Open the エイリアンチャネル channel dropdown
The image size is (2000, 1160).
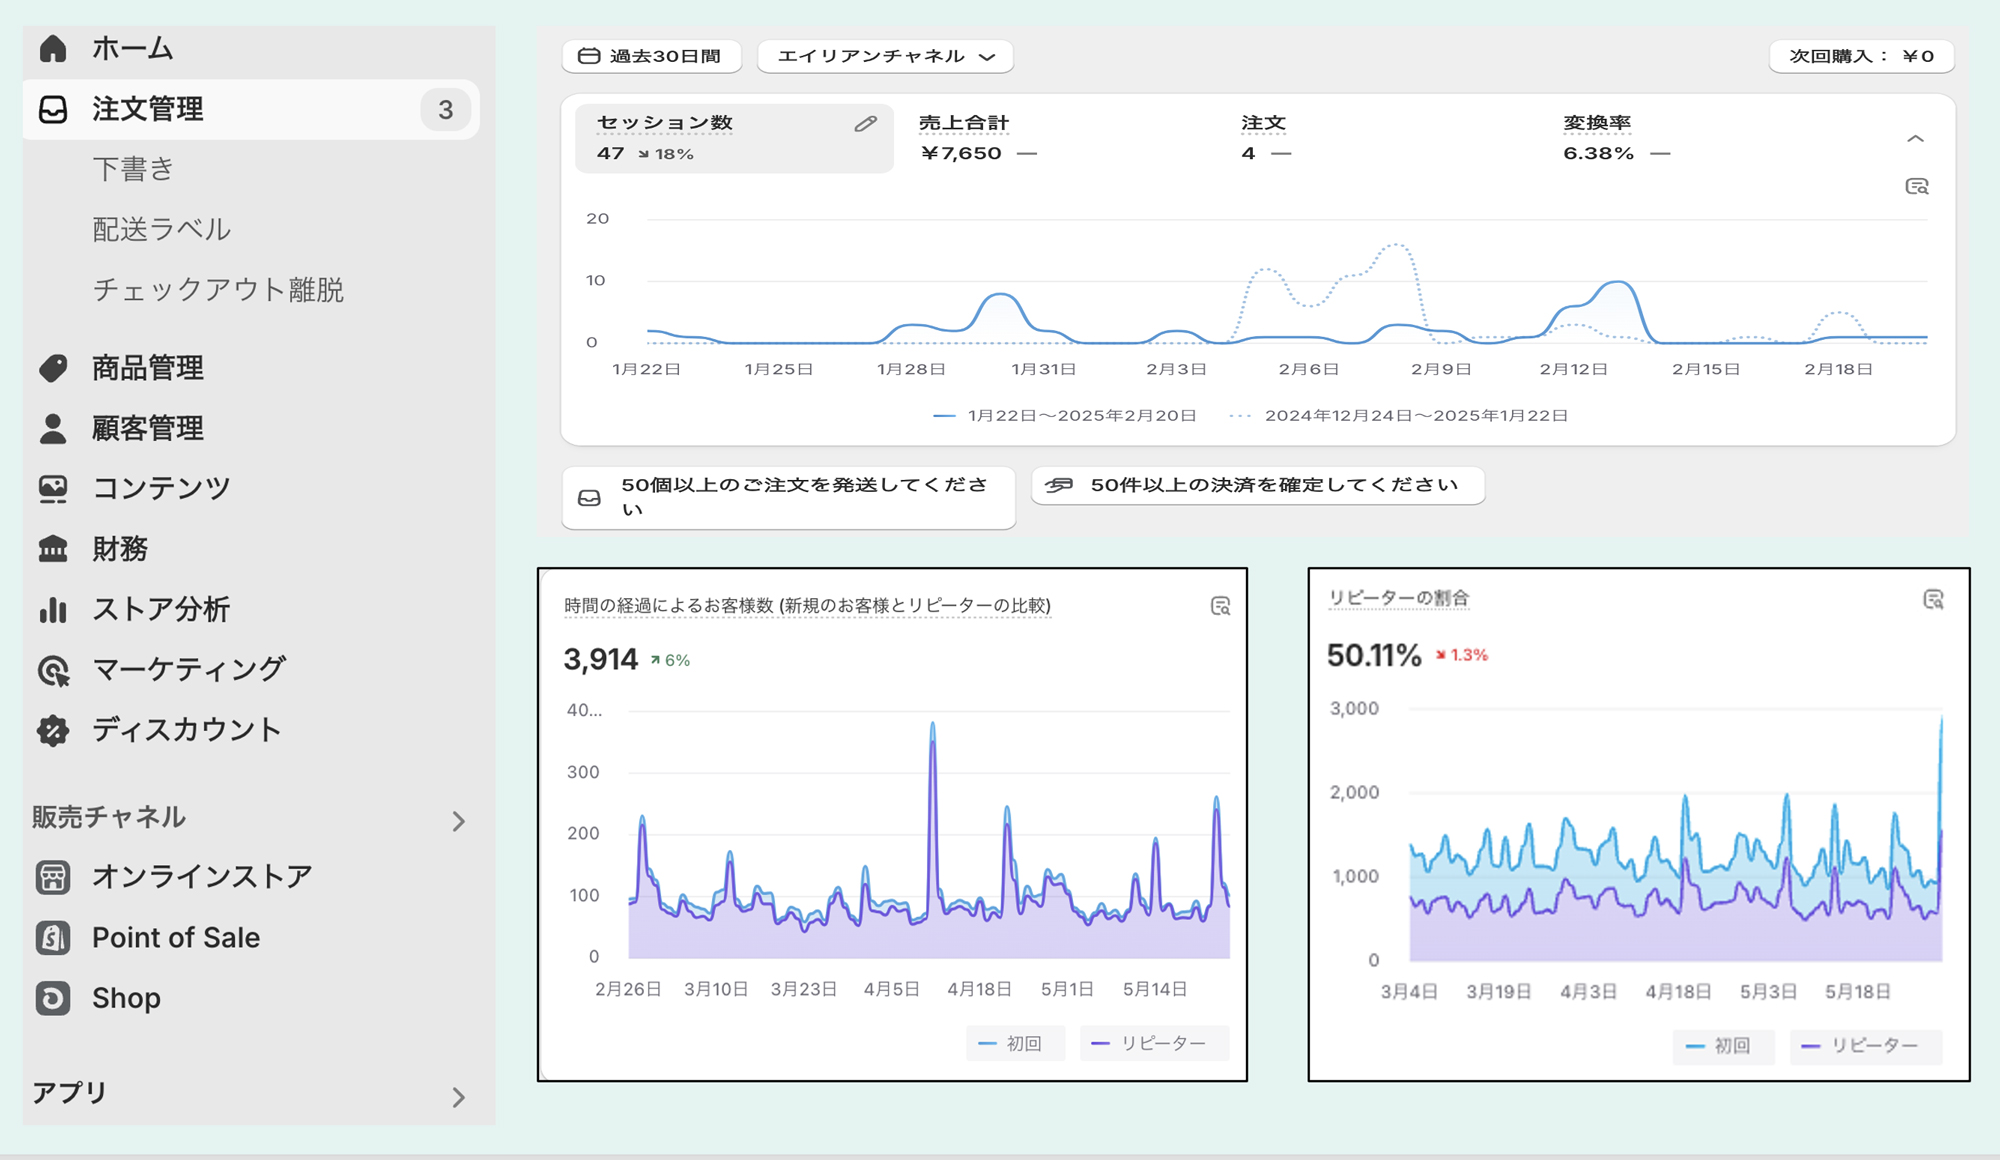(885, 56)
